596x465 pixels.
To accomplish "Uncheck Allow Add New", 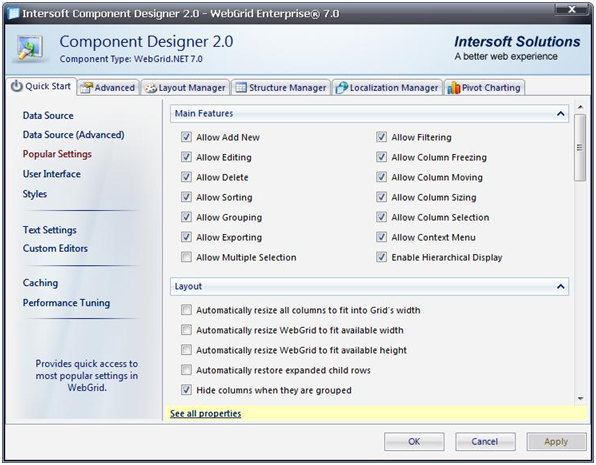I will [186, 137].
